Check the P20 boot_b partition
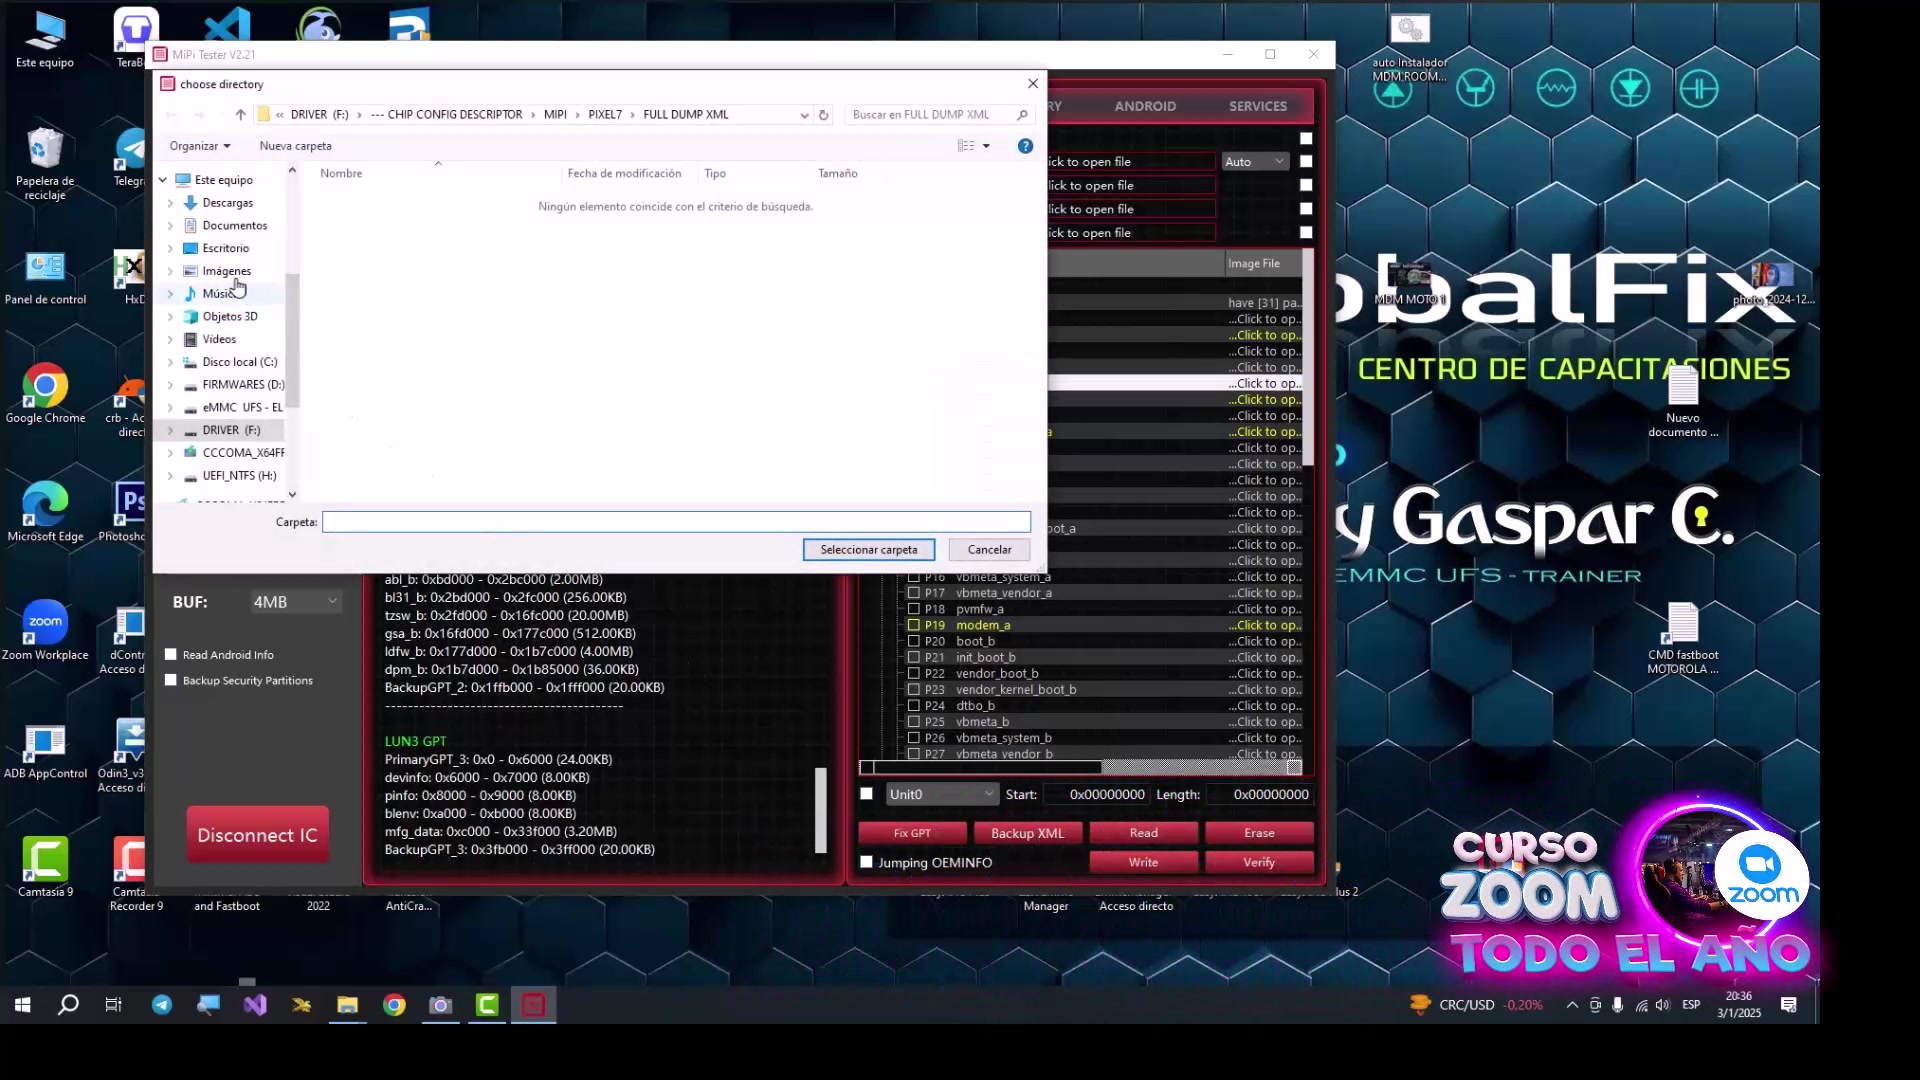This screenshot has width=1920, height=1080. [913, 641]
